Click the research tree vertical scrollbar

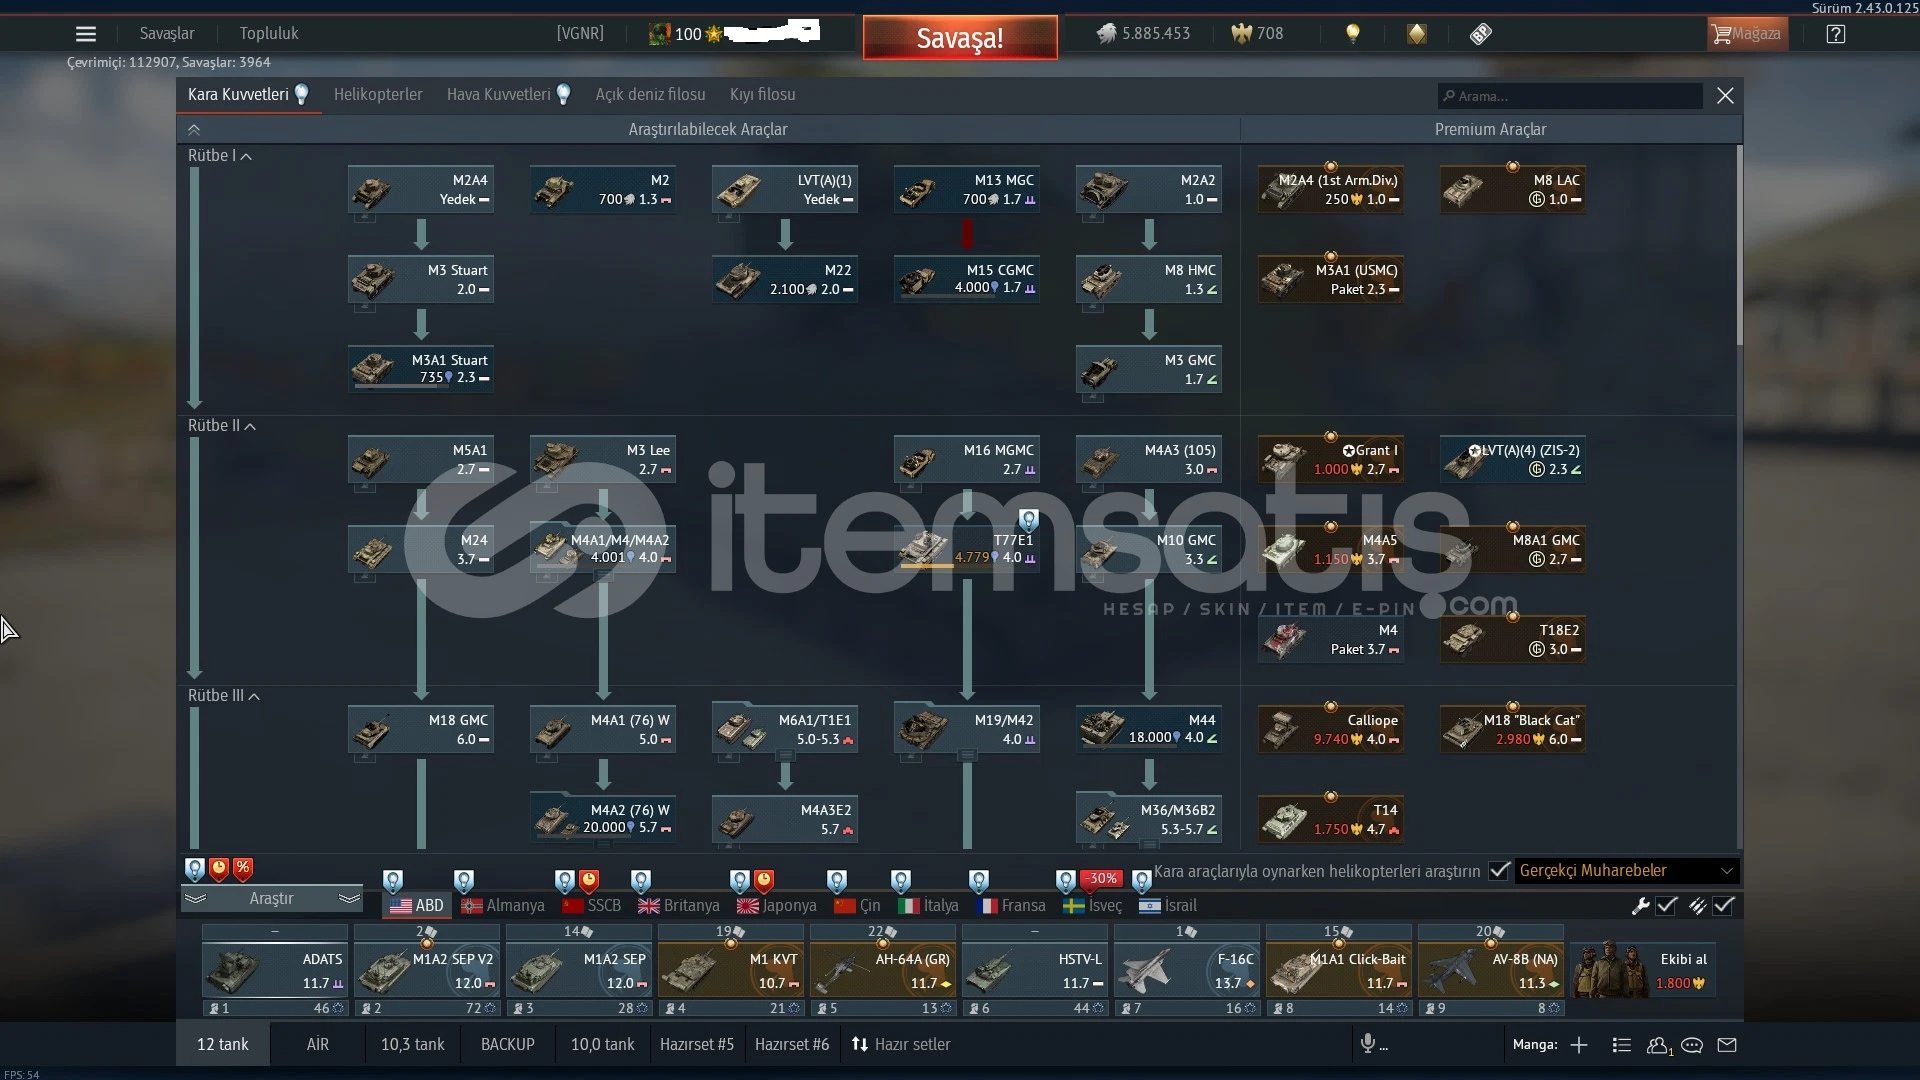(x=1740, y=245)
